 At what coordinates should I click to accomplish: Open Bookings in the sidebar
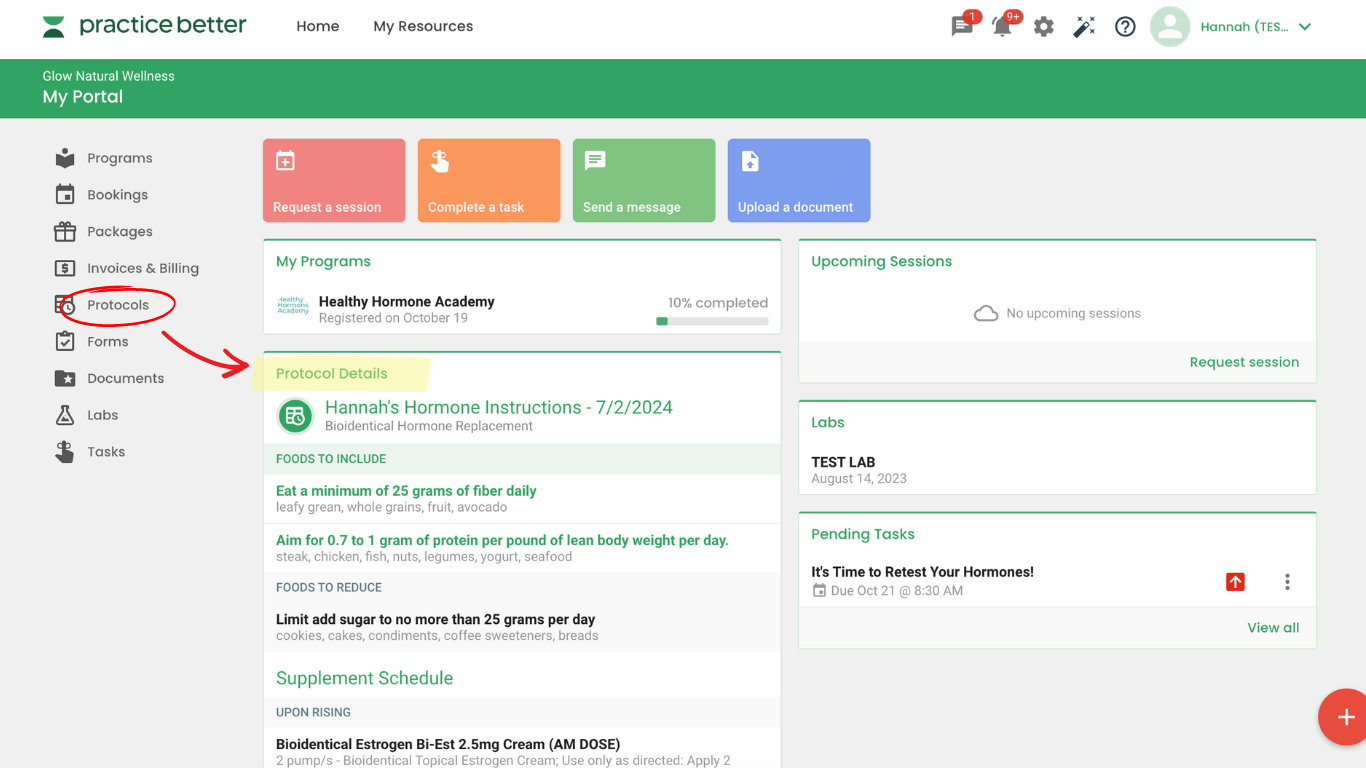click(117, 195)
